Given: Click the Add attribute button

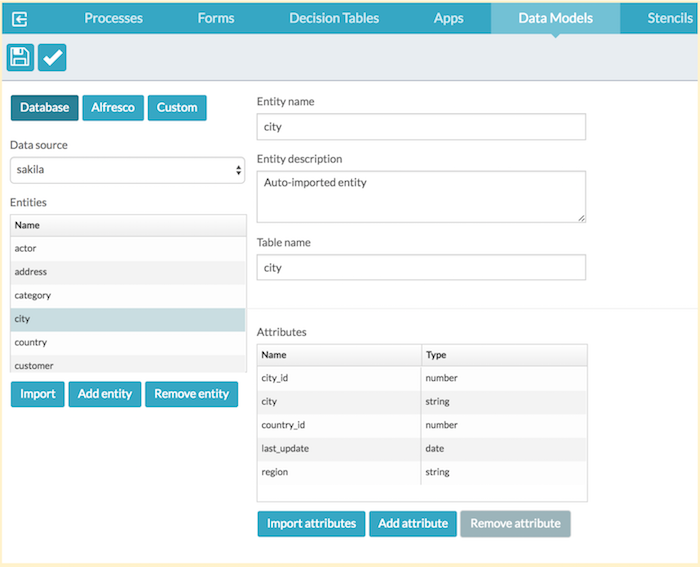Looking at the screenshot, I should coord(413,523).
